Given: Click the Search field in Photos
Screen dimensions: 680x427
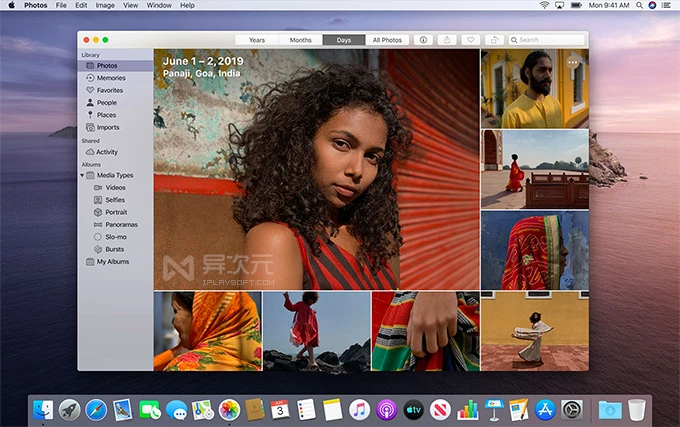Looking at the screenshot, I should coord(546,40).
